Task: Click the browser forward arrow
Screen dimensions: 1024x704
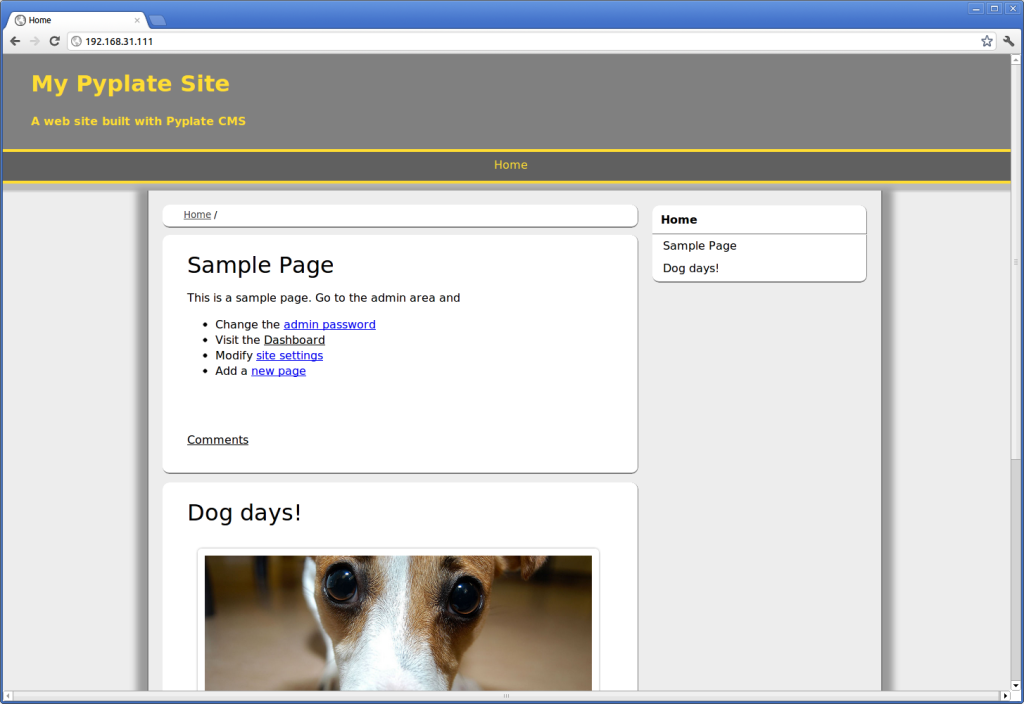Action: point(35,41)
